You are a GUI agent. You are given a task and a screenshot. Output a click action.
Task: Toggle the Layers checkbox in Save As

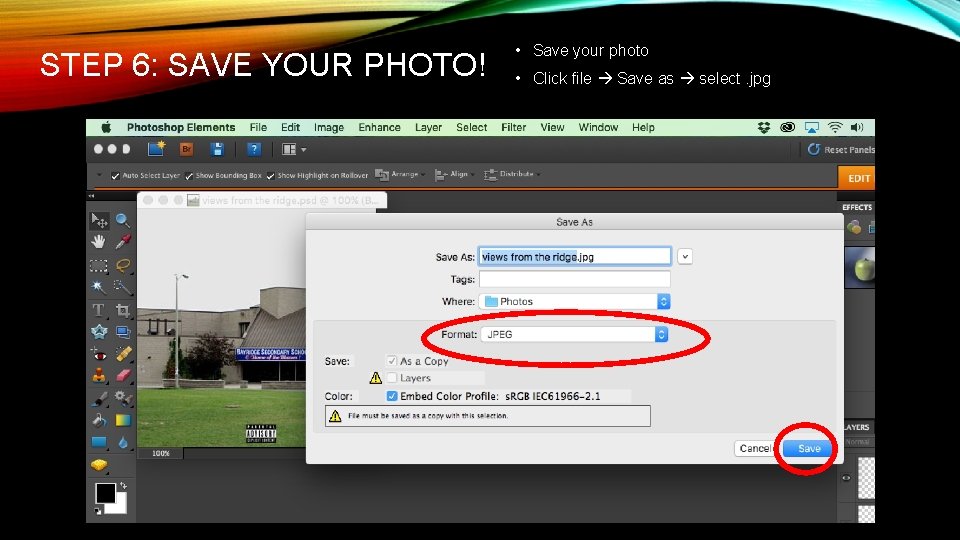click(x=392, y=378)
